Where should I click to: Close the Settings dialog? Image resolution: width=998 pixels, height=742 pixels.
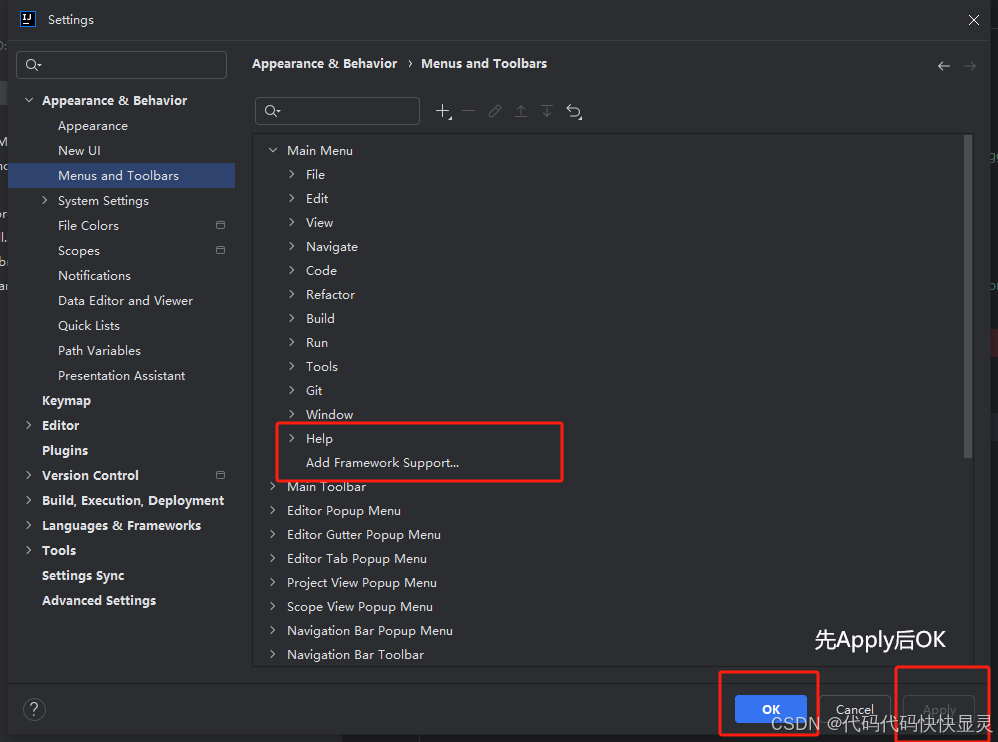coord(974,20)
